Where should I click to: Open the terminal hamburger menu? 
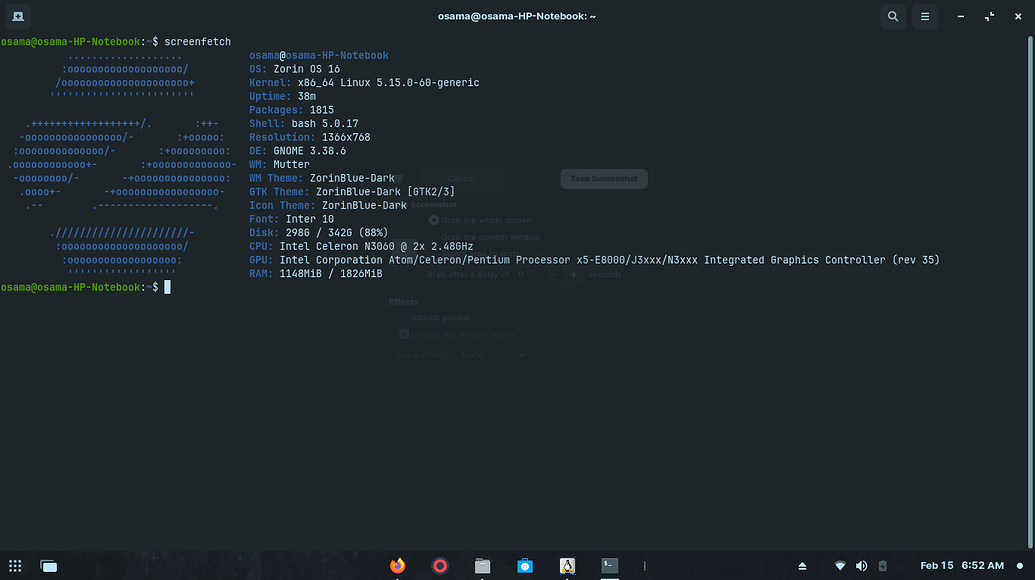tap(925, 16)
